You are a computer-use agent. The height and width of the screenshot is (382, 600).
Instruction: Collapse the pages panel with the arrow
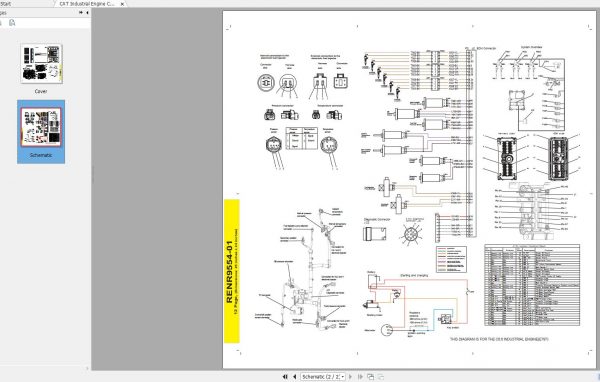coord(87,13)
